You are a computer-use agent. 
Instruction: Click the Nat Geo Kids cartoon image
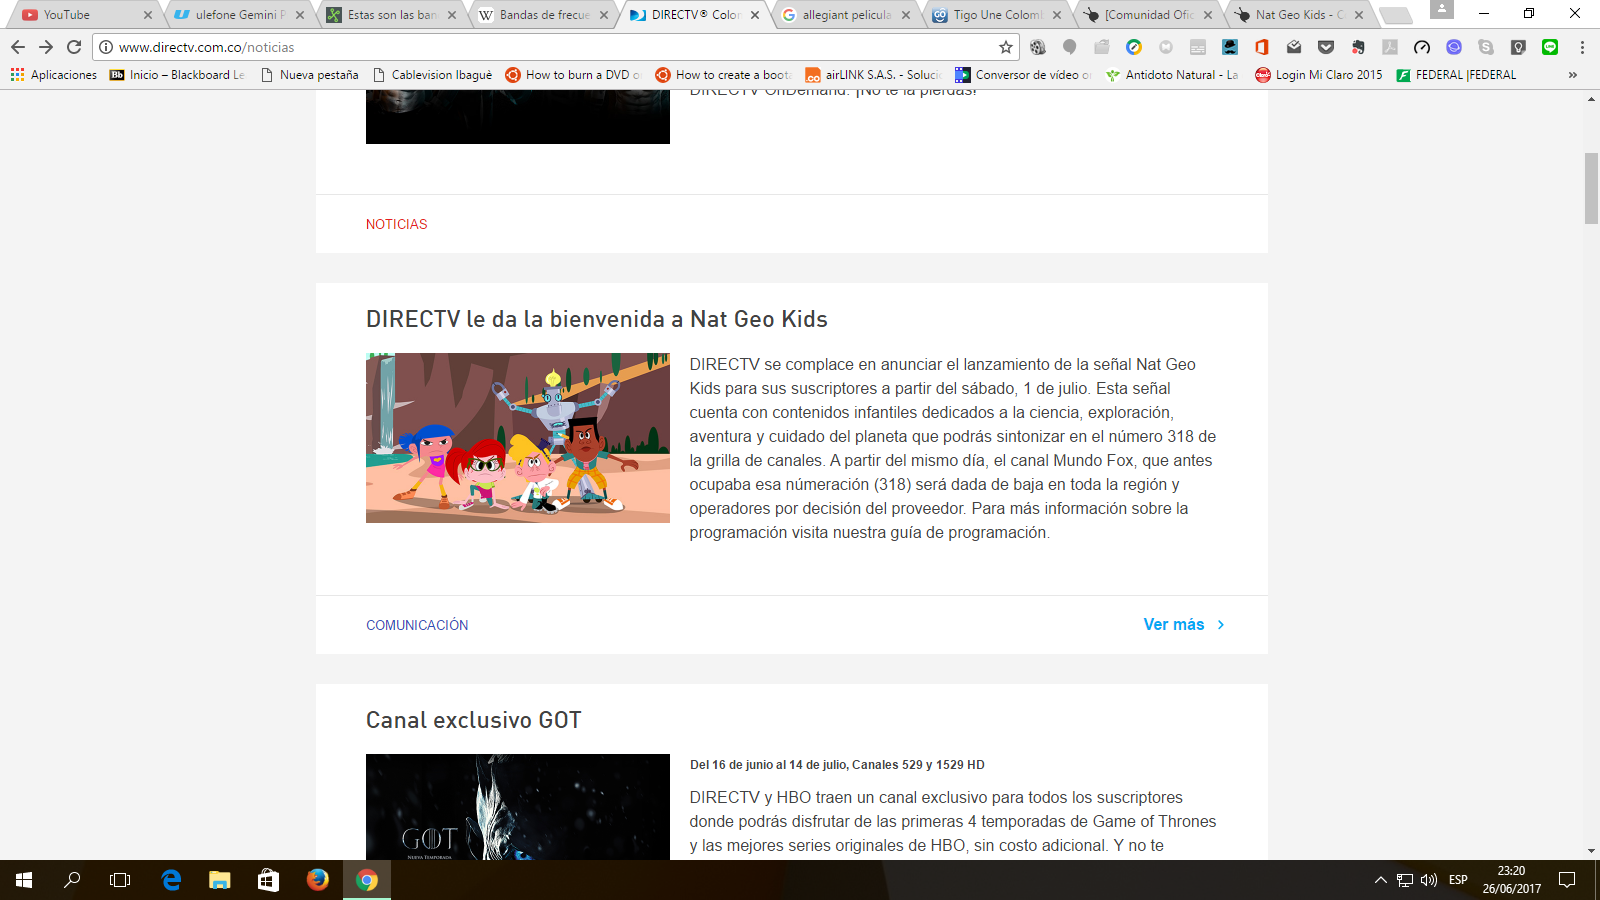coord(517,438)
